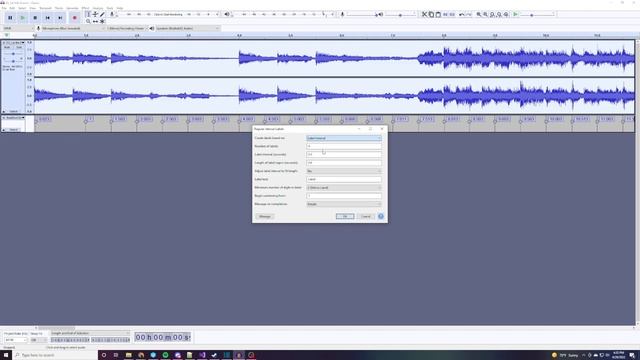Click Fit selection to width icon

coord(492,14)
